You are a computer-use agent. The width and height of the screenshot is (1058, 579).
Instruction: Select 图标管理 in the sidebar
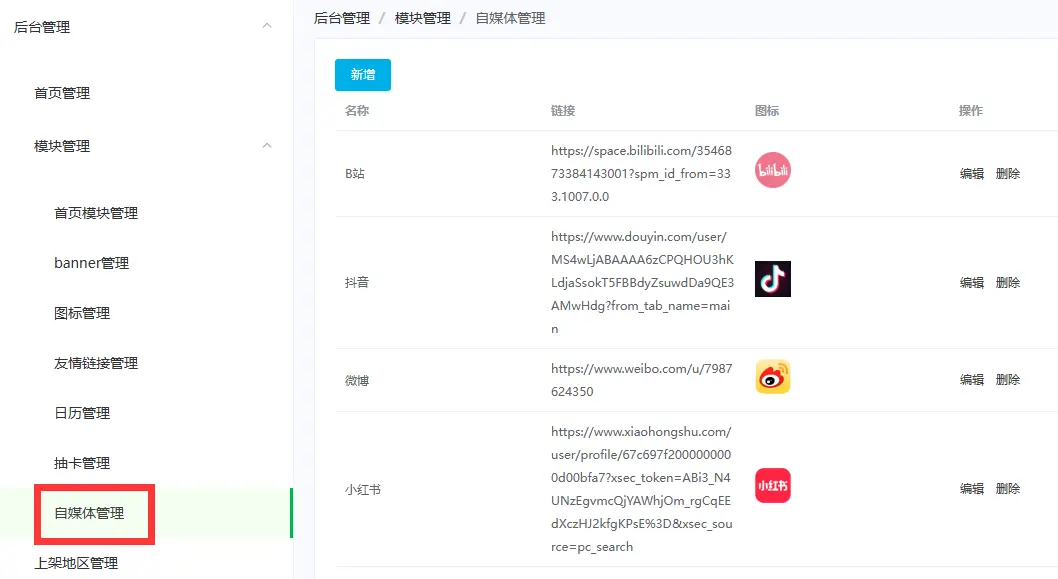[82, 313]
